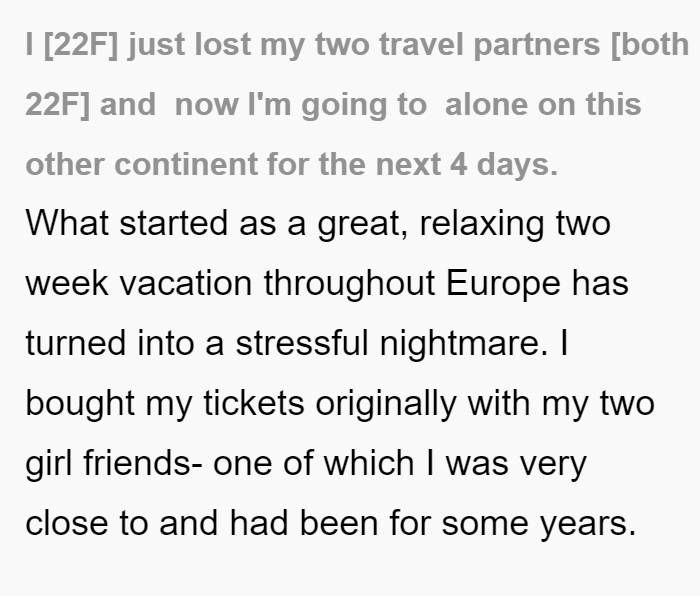Screen dimensions: 700x596
Task: Click the word "Europe" in the paragraph
Action: point(504,284)
